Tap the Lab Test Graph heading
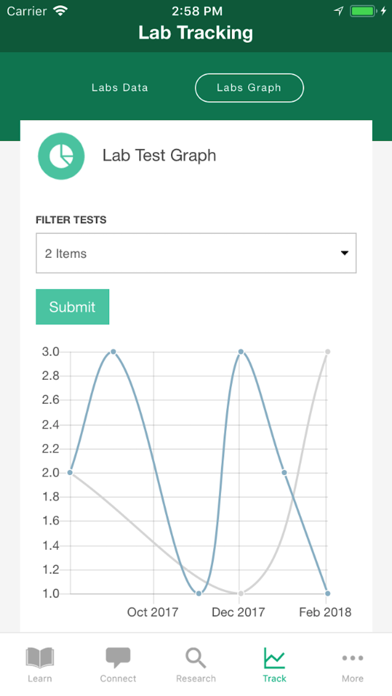This screenshot has height=696, width=392. 159,155
